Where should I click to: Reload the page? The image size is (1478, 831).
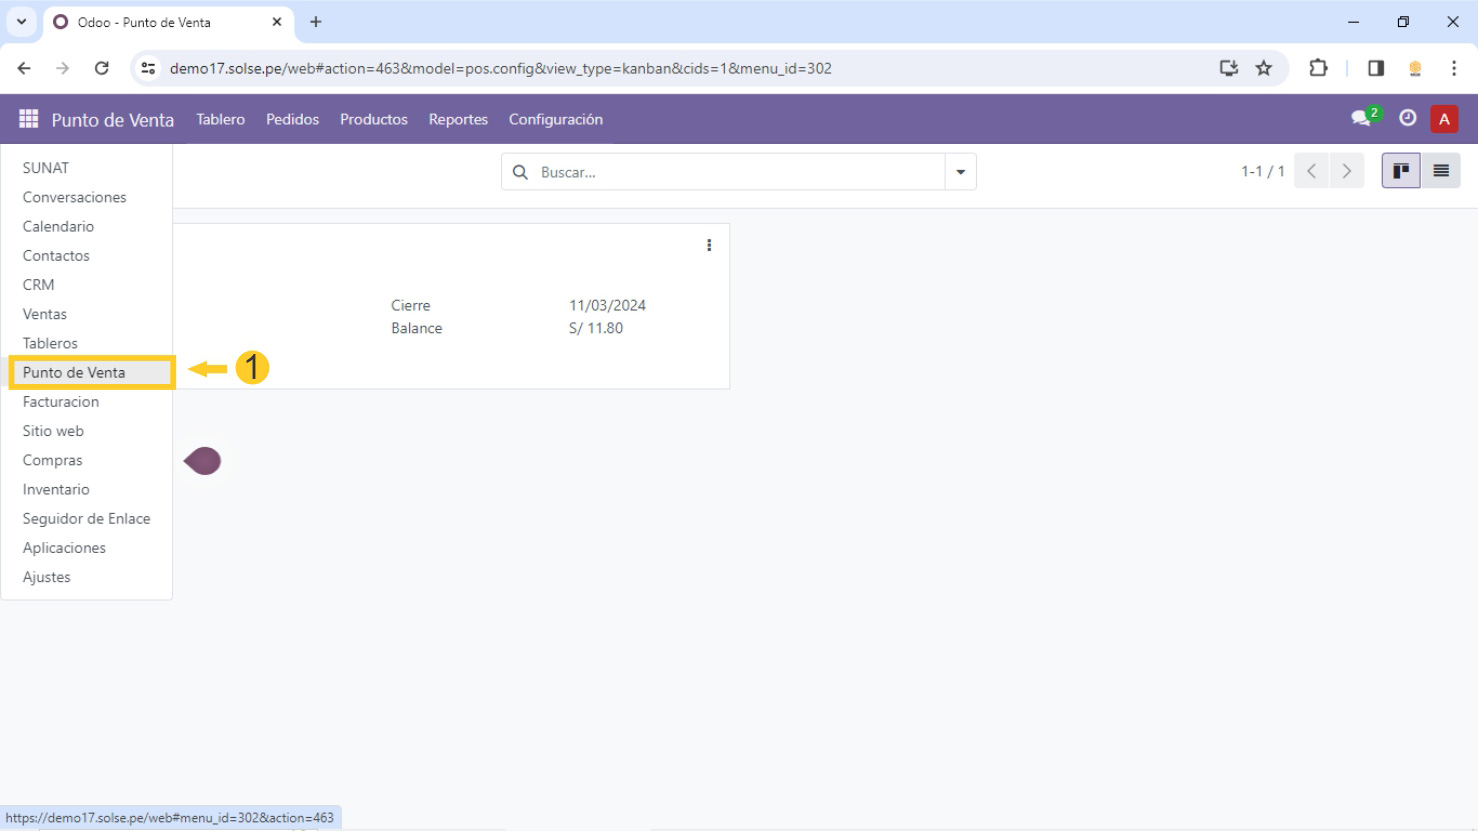[x=101, y=68]
